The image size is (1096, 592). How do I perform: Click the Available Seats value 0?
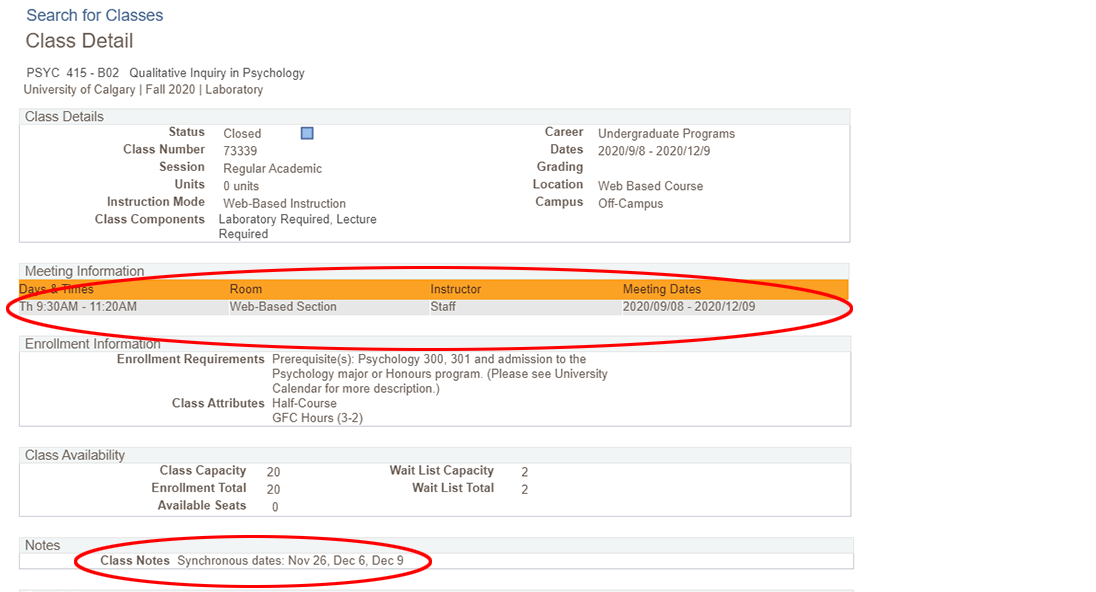[270, 506]
